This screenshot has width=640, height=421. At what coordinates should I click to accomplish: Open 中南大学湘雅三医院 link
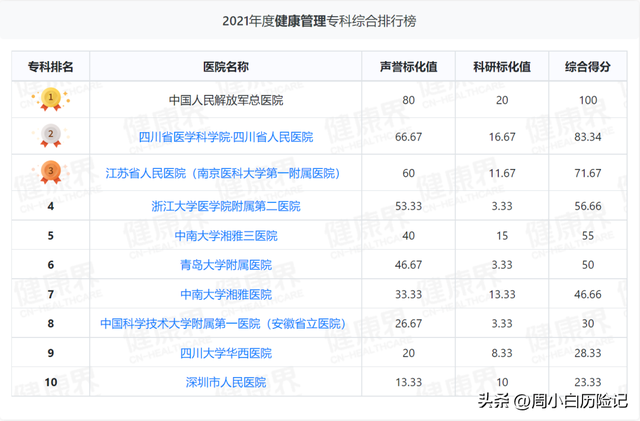226,236
